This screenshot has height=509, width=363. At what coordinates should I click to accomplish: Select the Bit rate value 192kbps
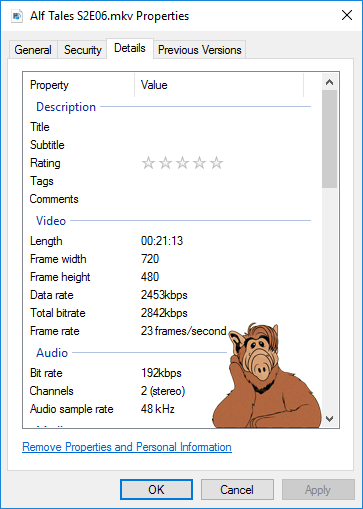pos(161,373)
